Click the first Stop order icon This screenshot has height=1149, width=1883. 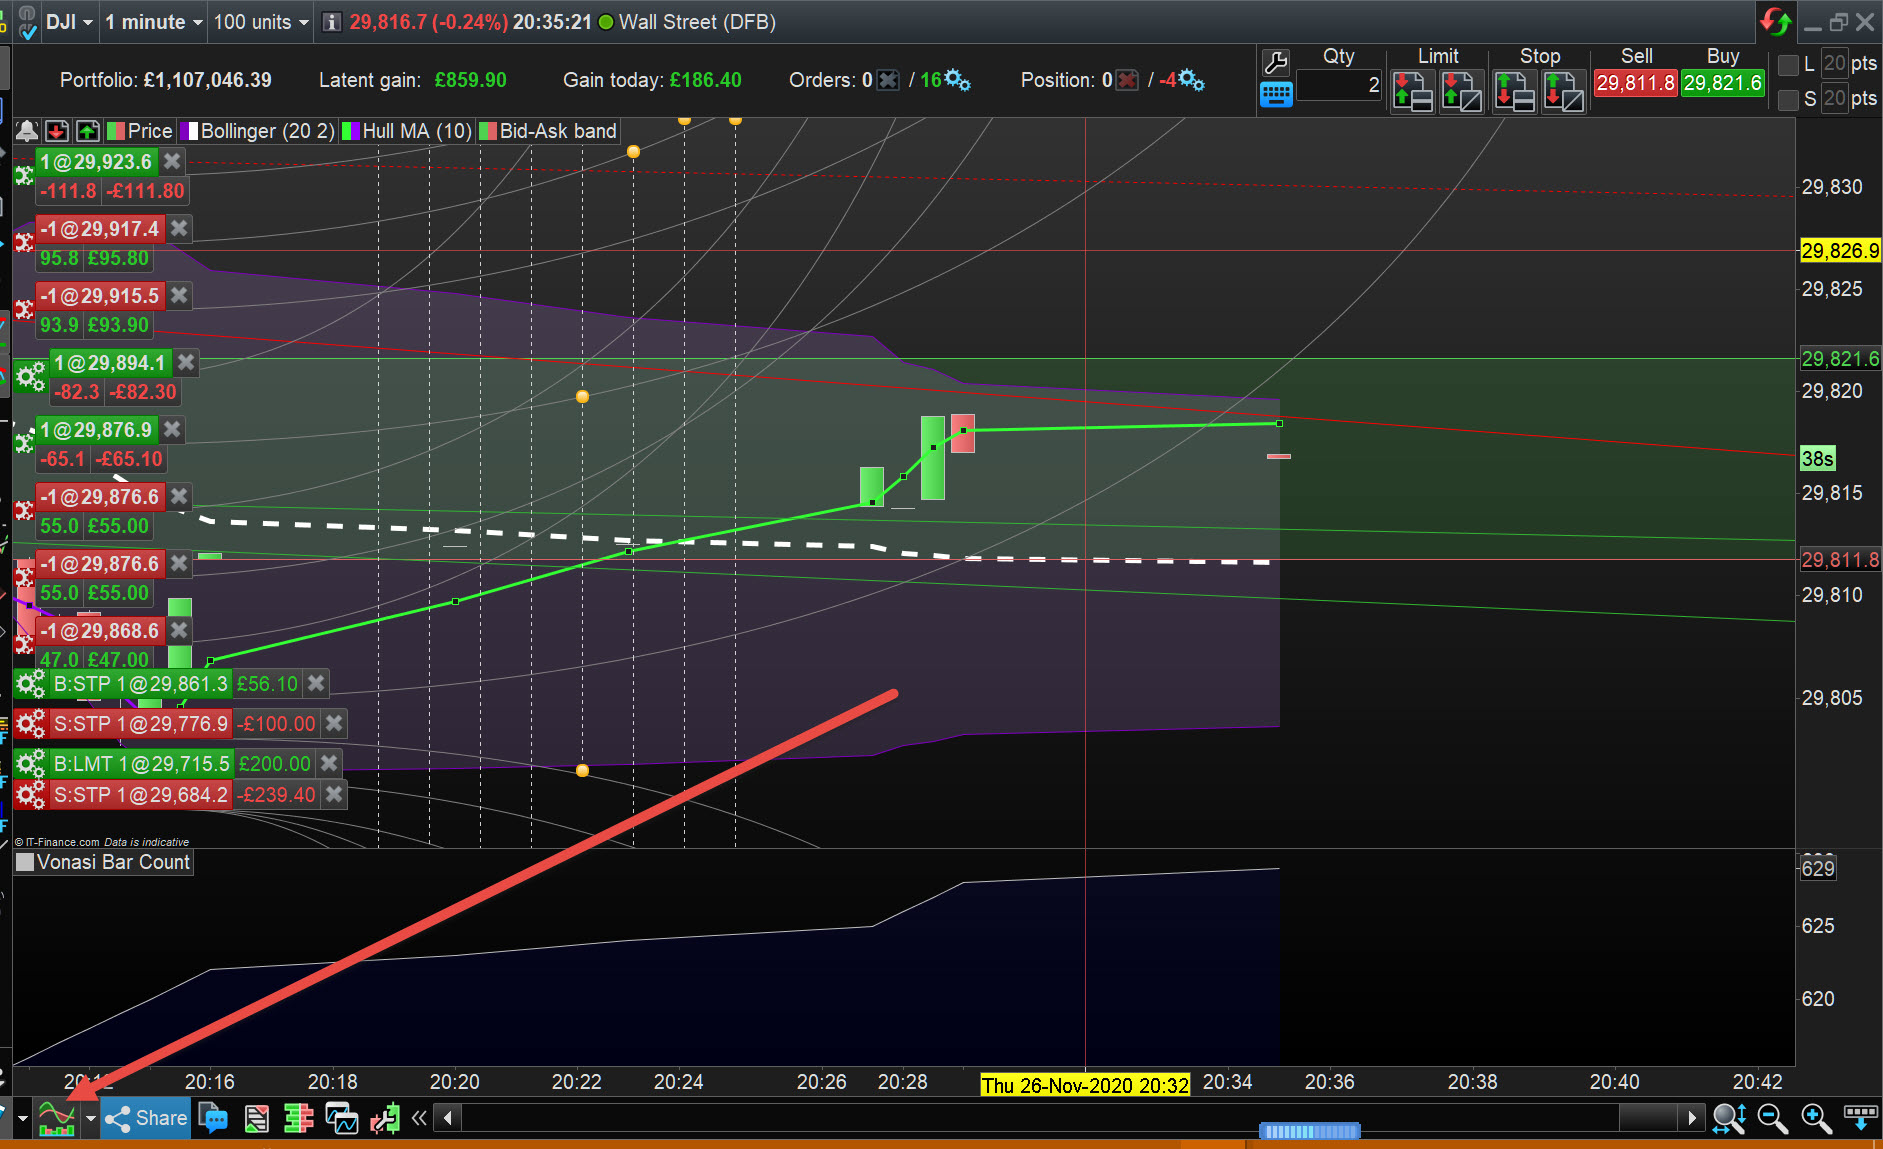(1515, 91)
